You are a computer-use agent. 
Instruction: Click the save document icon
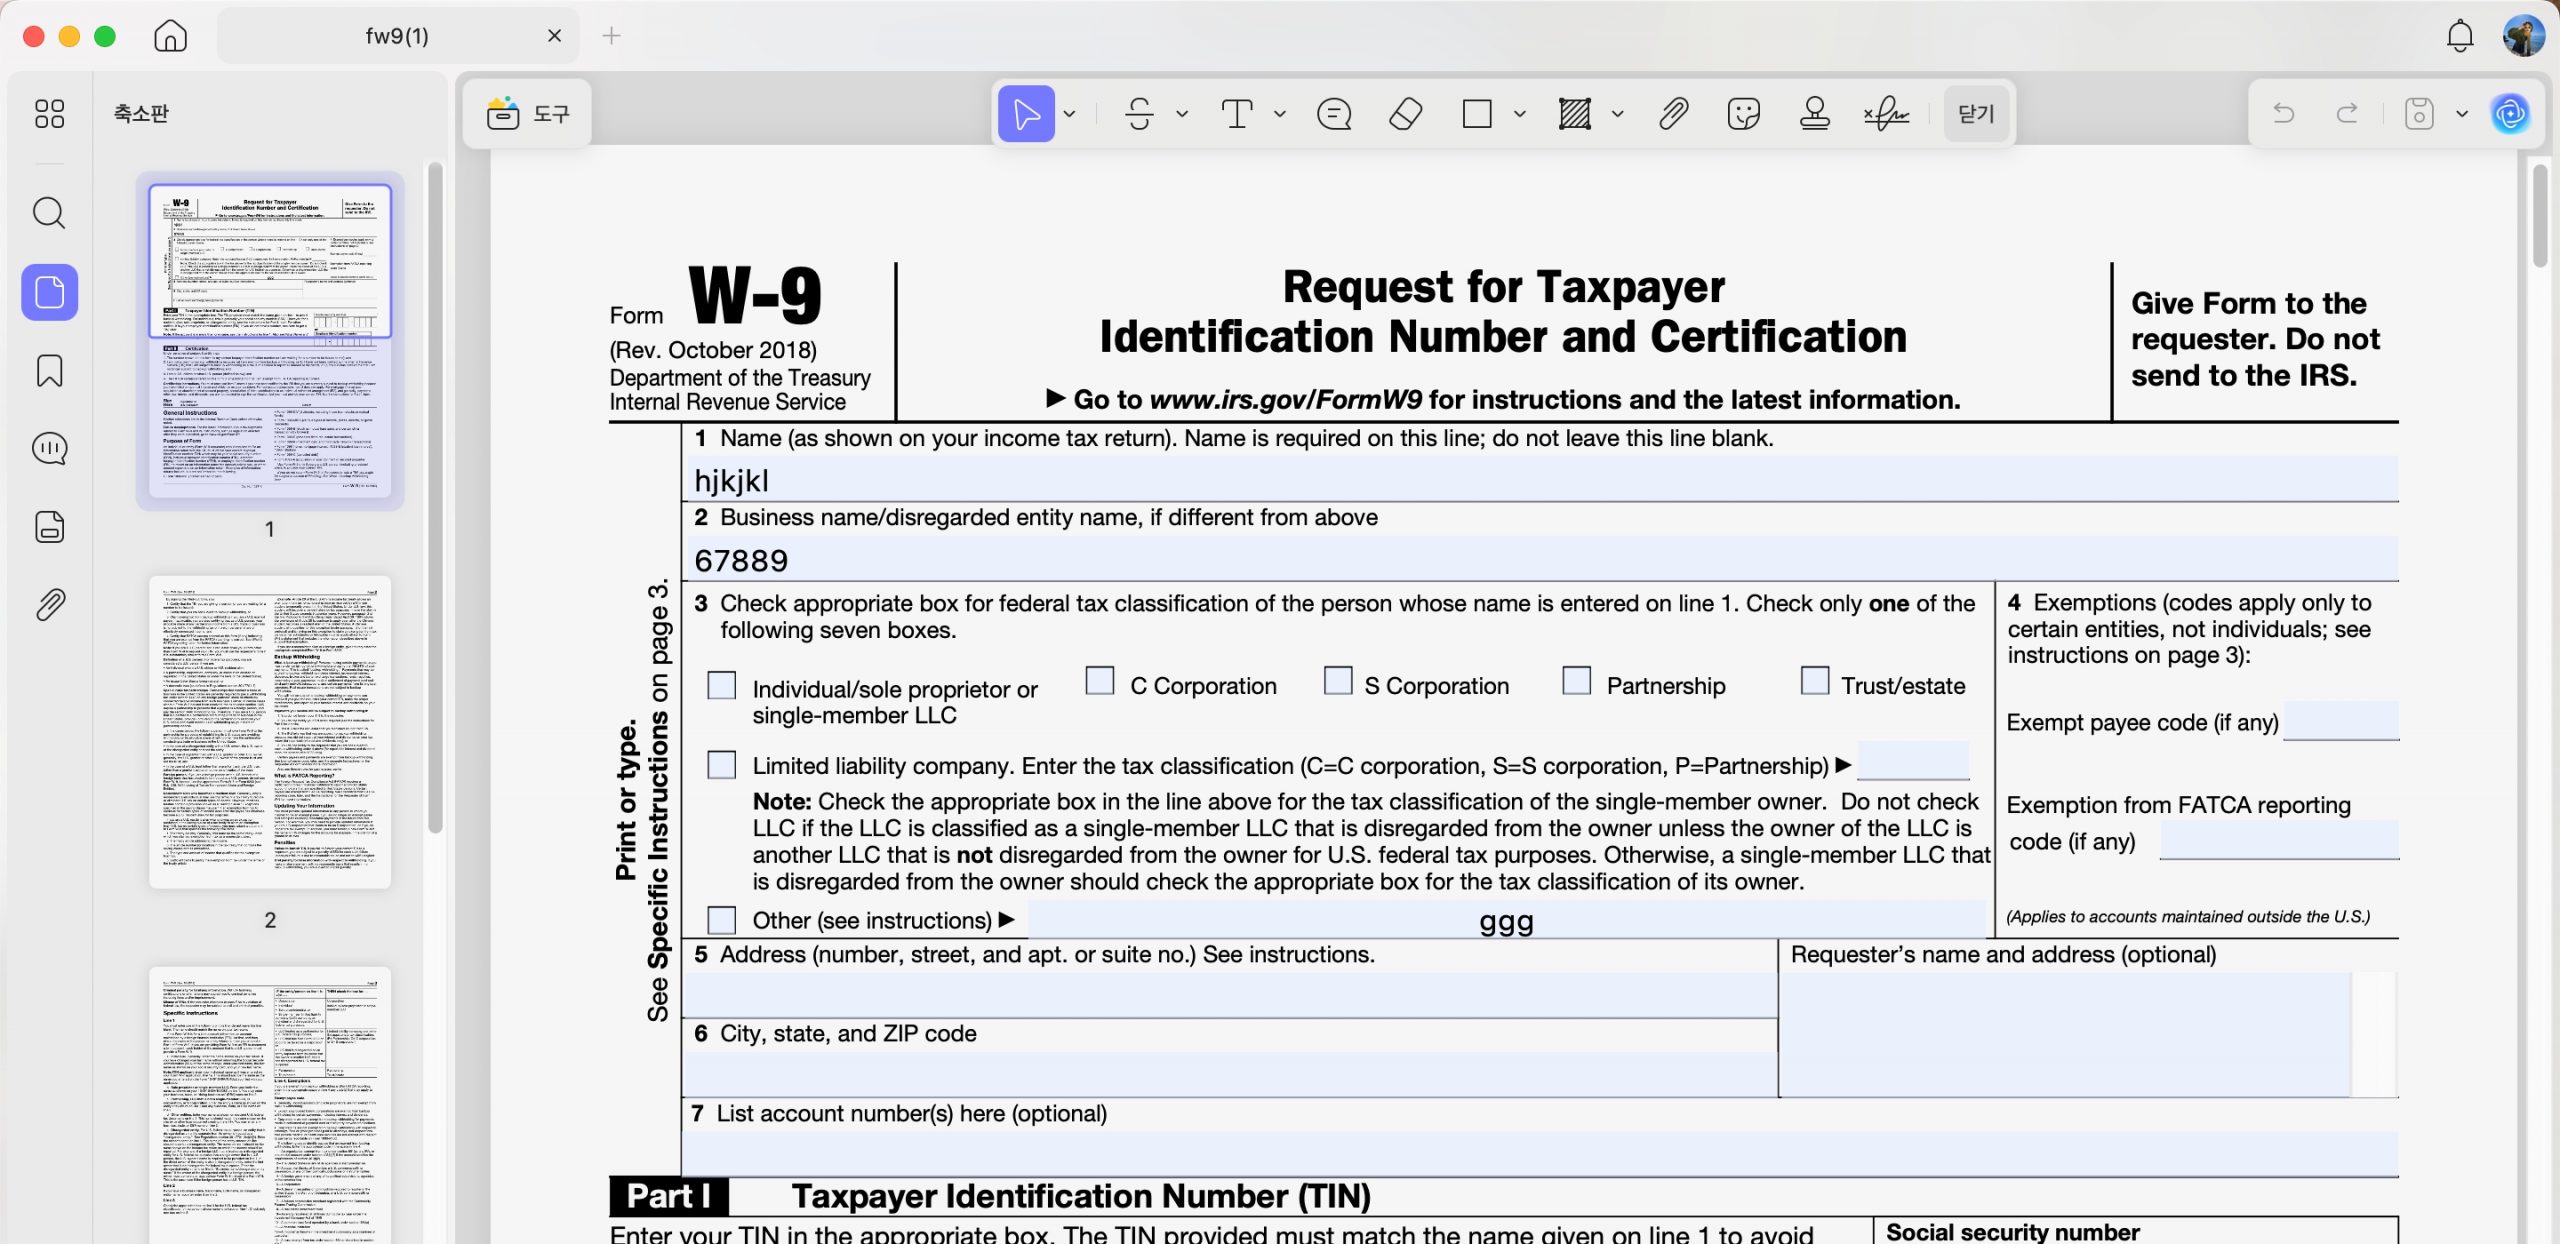click(2418, 113)
